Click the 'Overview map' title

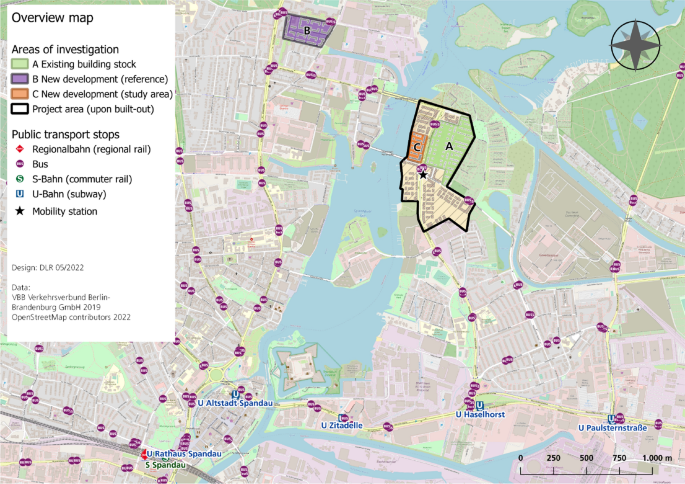[x=52, y=18]
